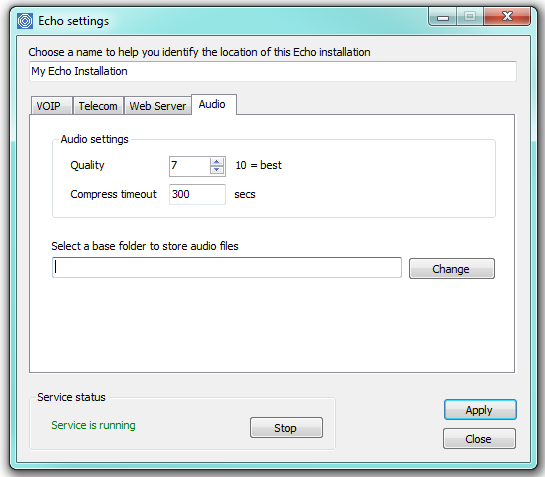The height and width of the screenshot is (477, 545).
Task: Select the Audio tab
Action: (213, 104)
